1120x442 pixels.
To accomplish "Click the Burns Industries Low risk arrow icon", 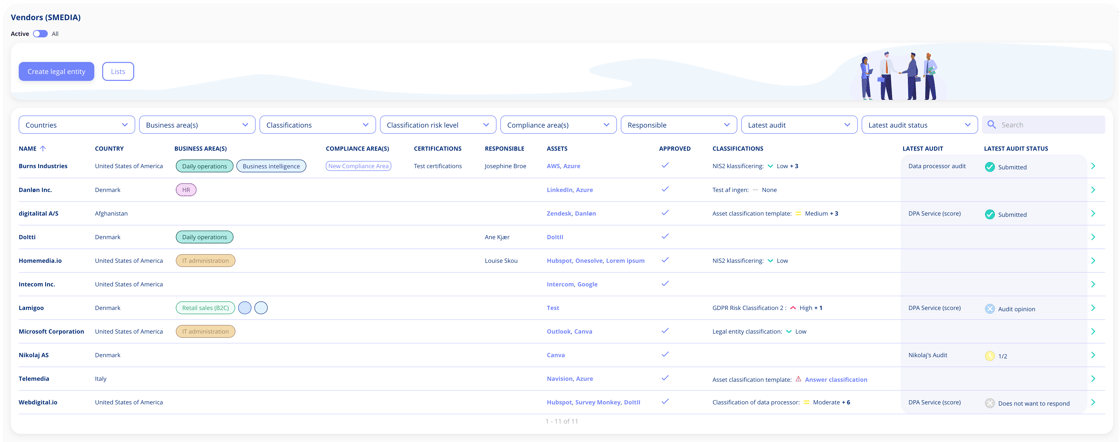I will (x=771, y=166).
